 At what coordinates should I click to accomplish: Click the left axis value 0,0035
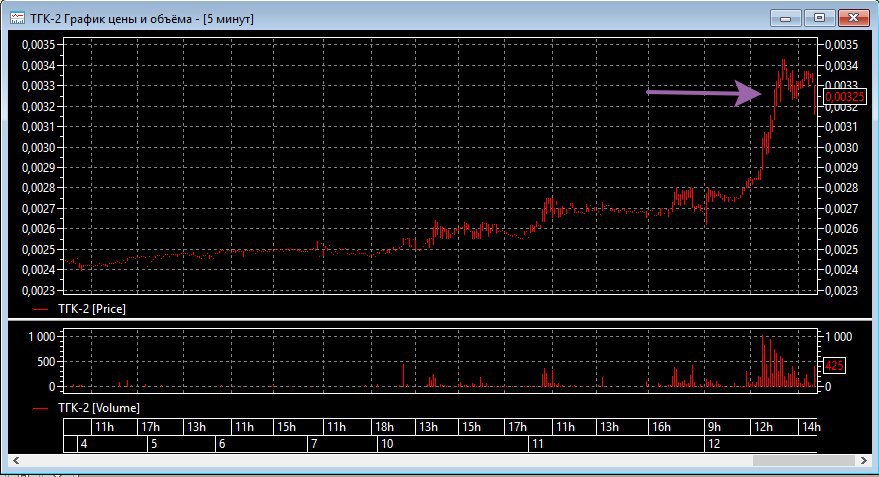39,45
